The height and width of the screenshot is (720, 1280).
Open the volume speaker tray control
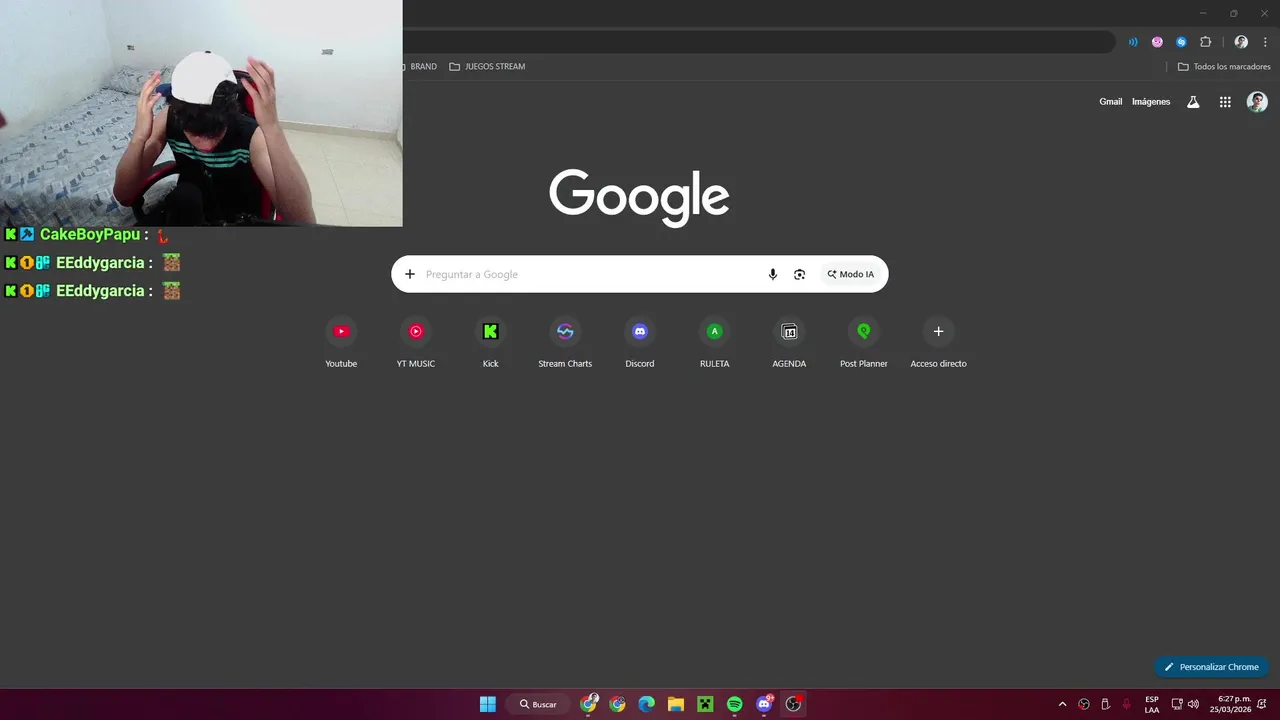pos(1193,704)
